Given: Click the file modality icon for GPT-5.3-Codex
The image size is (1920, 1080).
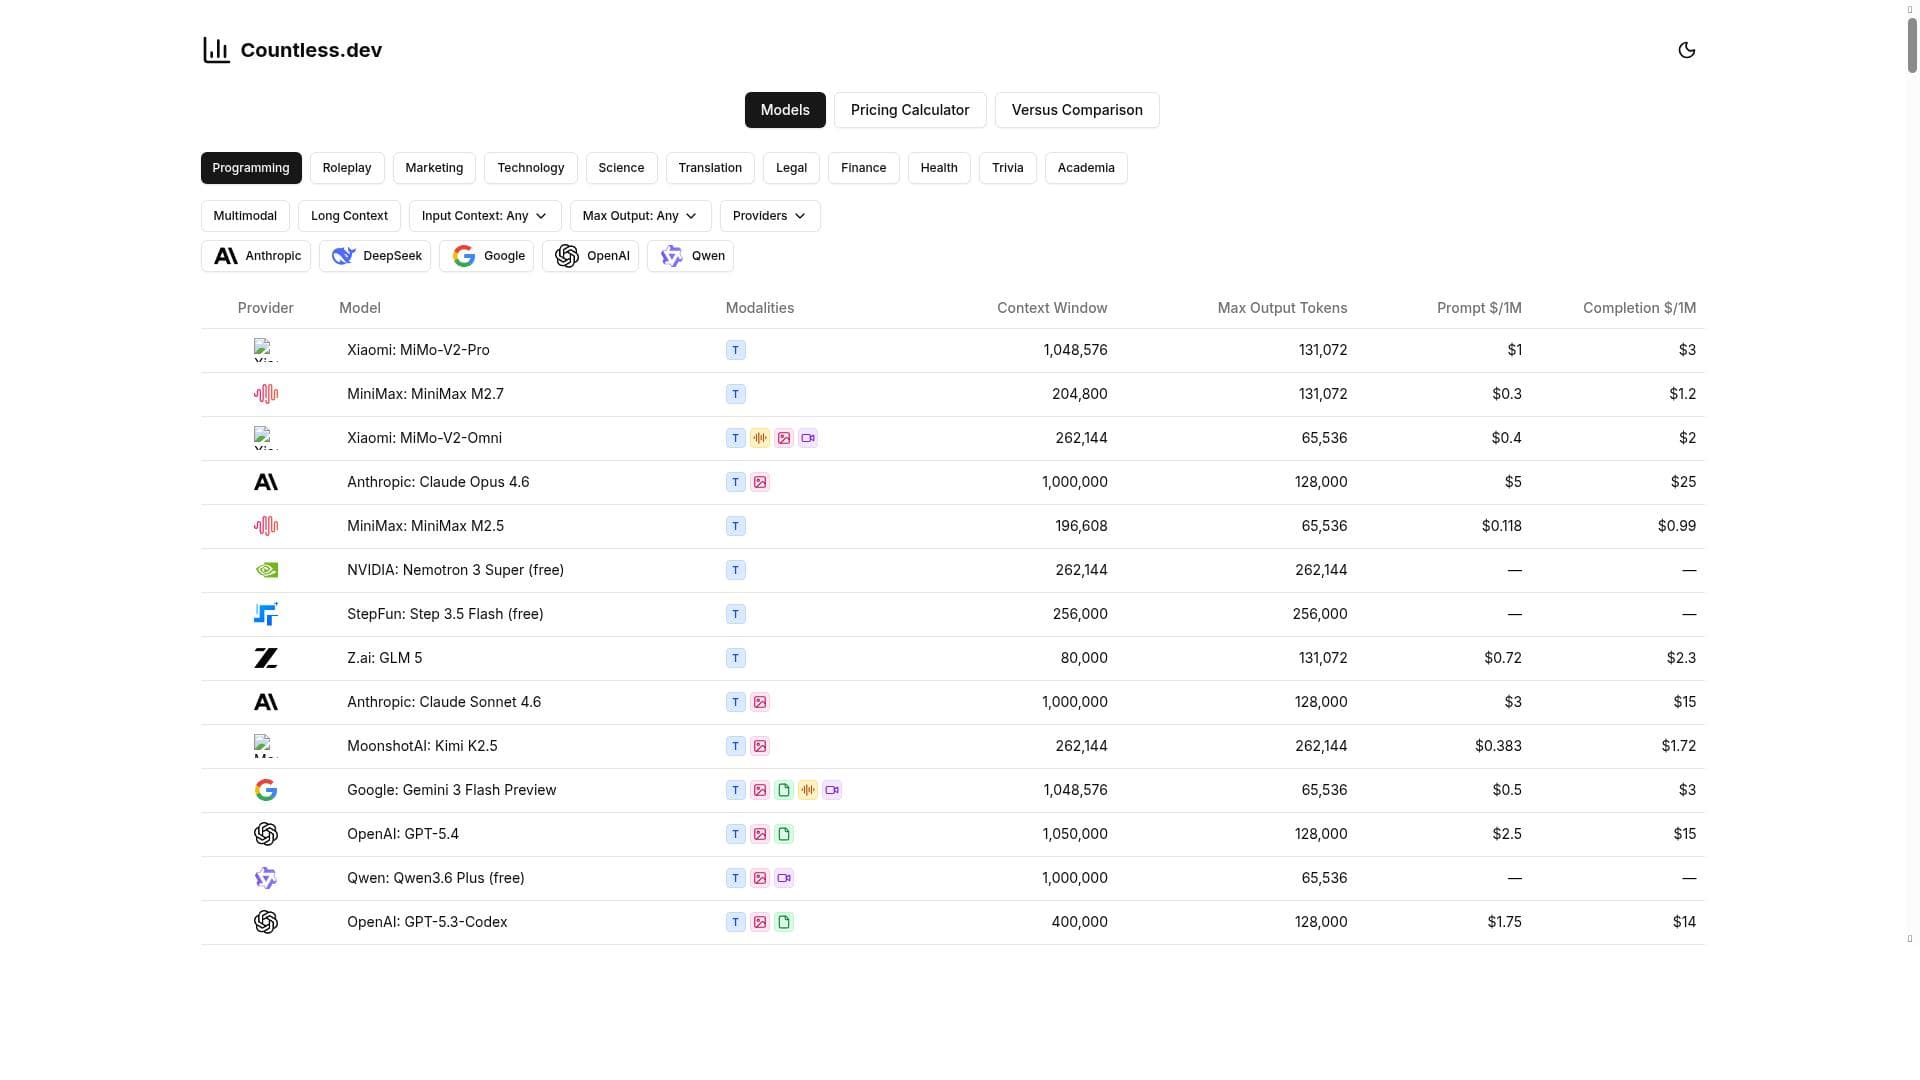Looking at the screenshot, I should pos(784,922).
